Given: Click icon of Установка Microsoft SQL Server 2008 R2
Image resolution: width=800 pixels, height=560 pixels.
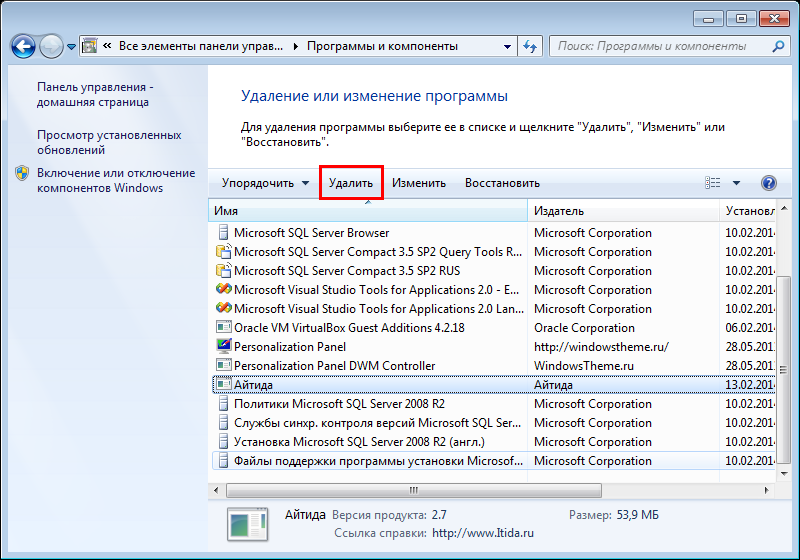Looking at the screenshot, I should tap(223, 441).
